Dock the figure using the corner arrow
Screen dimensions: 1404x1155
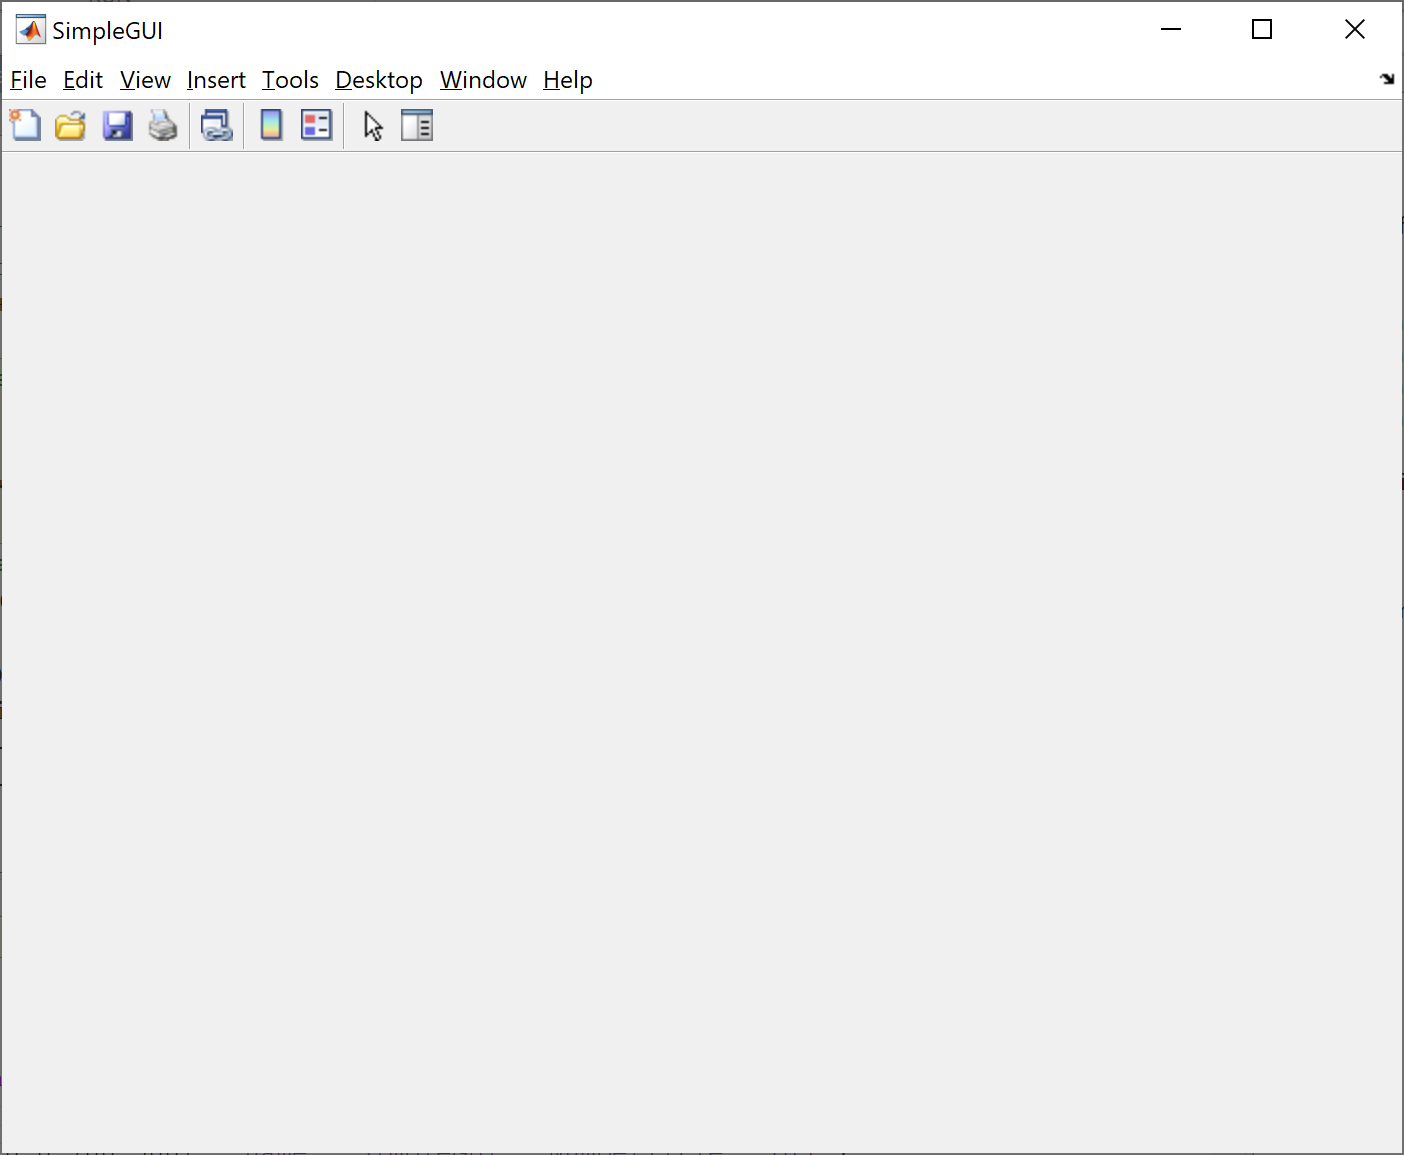click(1387, 79)
